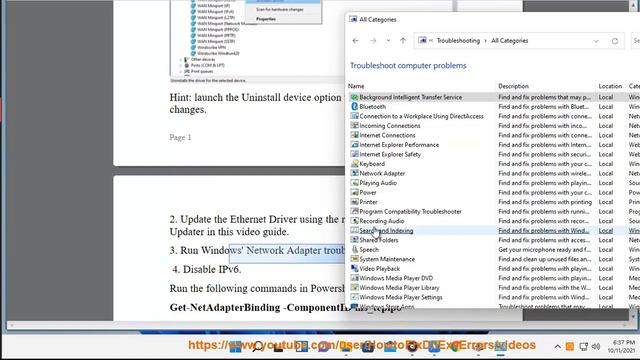Image resolution: width=640 pixels, height=360 pixels.
Task: Go back in Troubleshooting window
Action: (x=356, y=41)
